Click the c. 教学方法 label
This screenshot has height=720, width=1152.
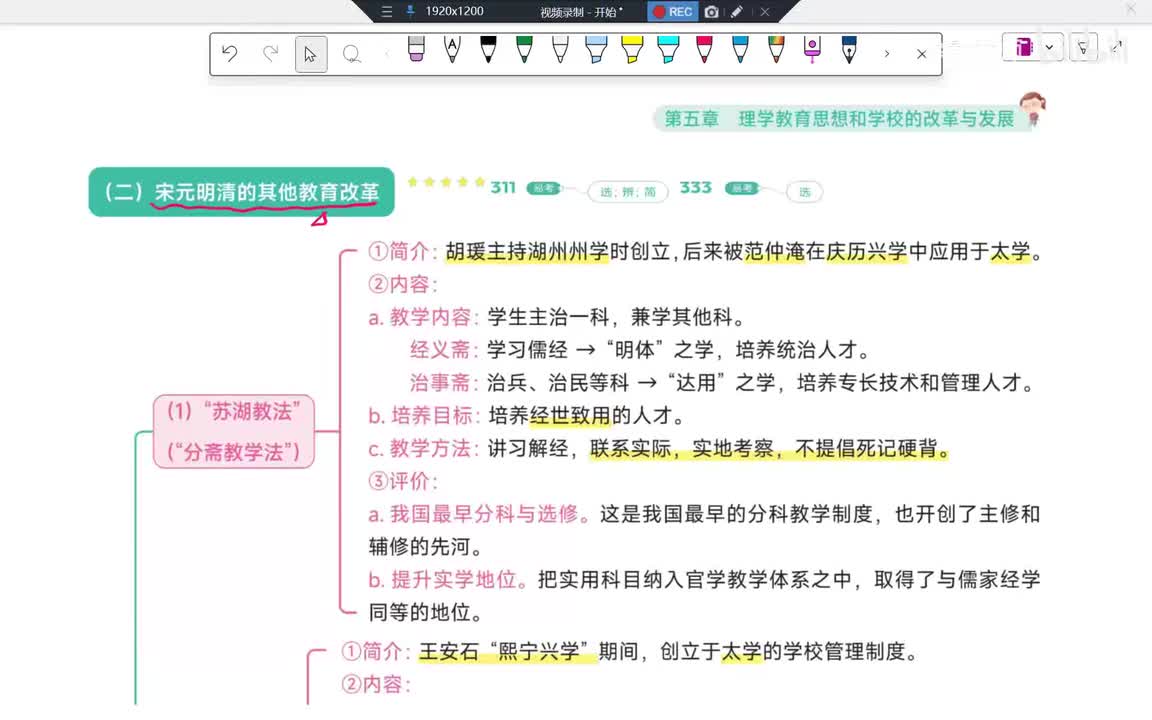[424, 448]
